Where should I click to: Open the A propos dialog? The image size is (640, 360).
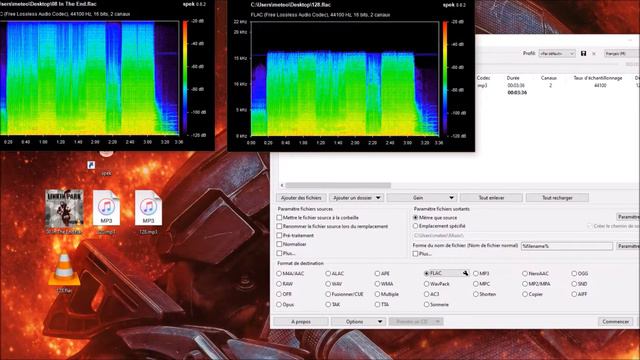coord(301,322)
